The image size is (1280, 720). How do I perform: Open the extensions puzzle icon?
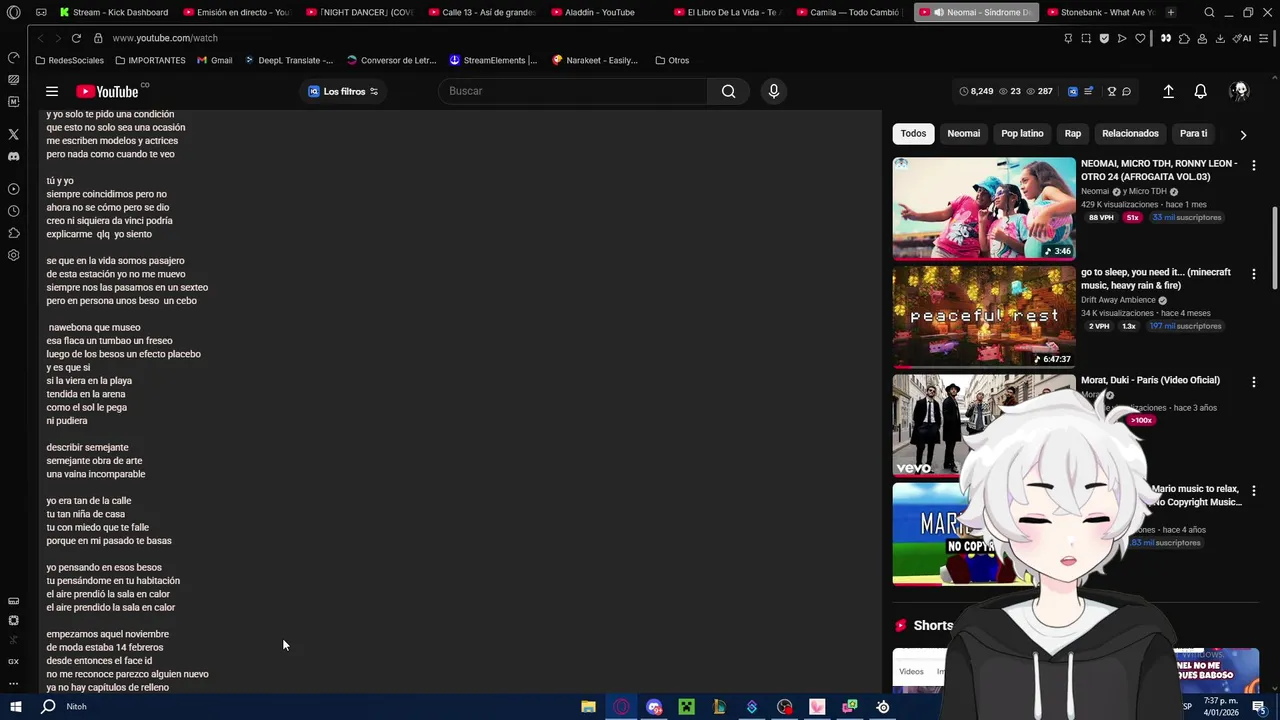tap(1184, 38)
